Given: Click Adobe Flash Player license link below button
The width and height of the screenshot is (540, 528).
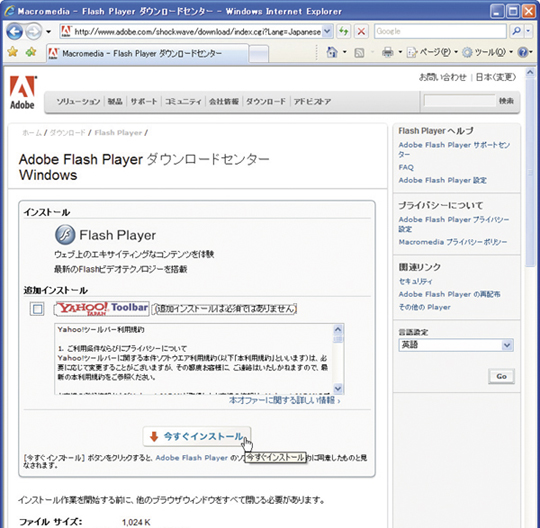Looking at the screenshot, I should pyautogui.click(x=191, y=458).
